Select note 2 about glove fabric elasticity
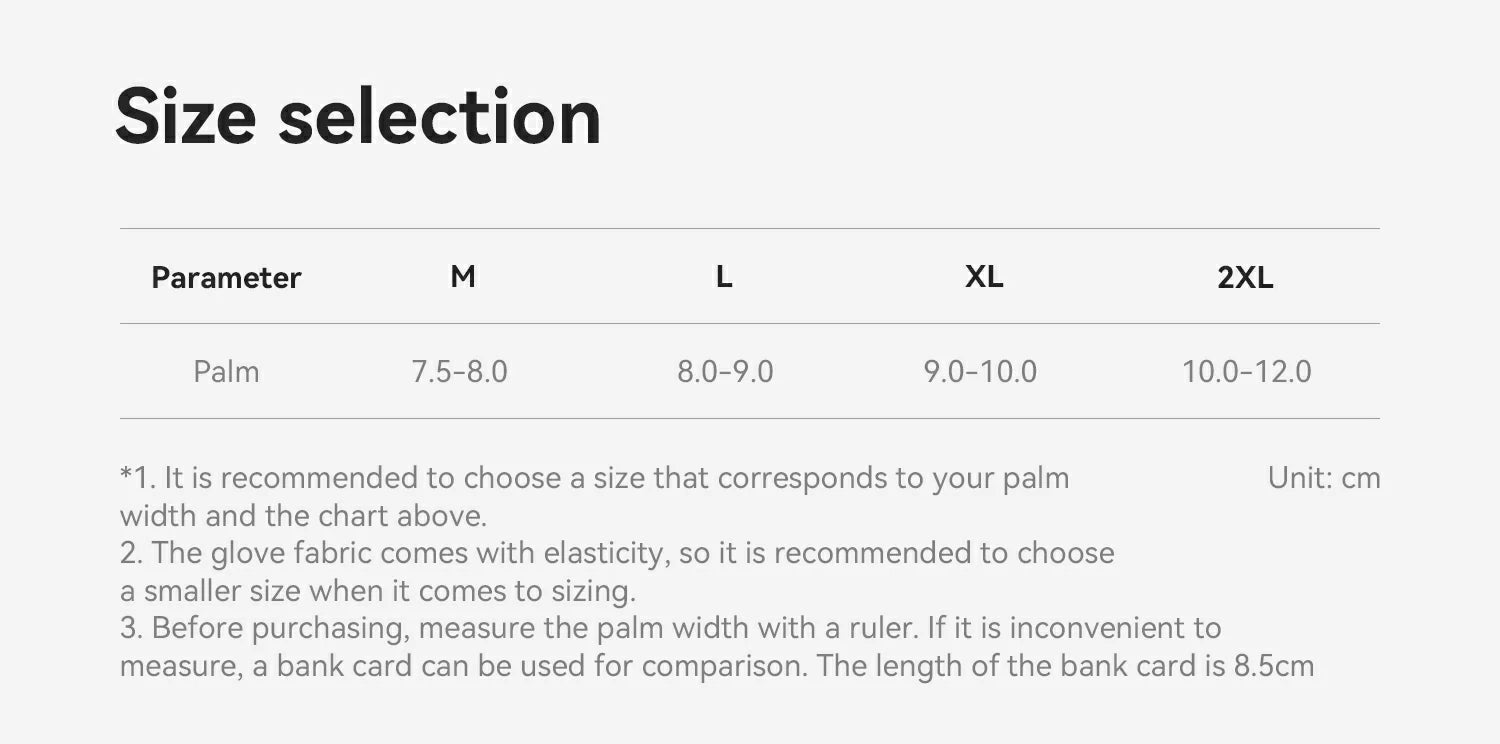Screen dimensions: 1500x744 pyautogui.click(x=617, y=553)
